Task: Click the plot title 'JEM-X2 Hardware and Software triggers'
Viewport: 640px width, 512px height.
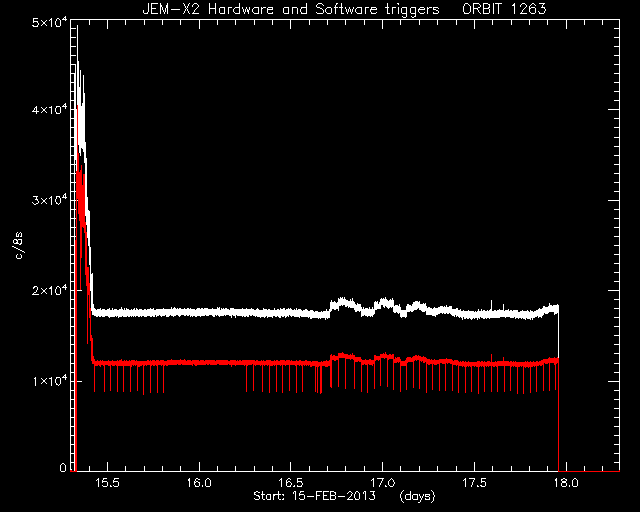Action: point(291,9)
